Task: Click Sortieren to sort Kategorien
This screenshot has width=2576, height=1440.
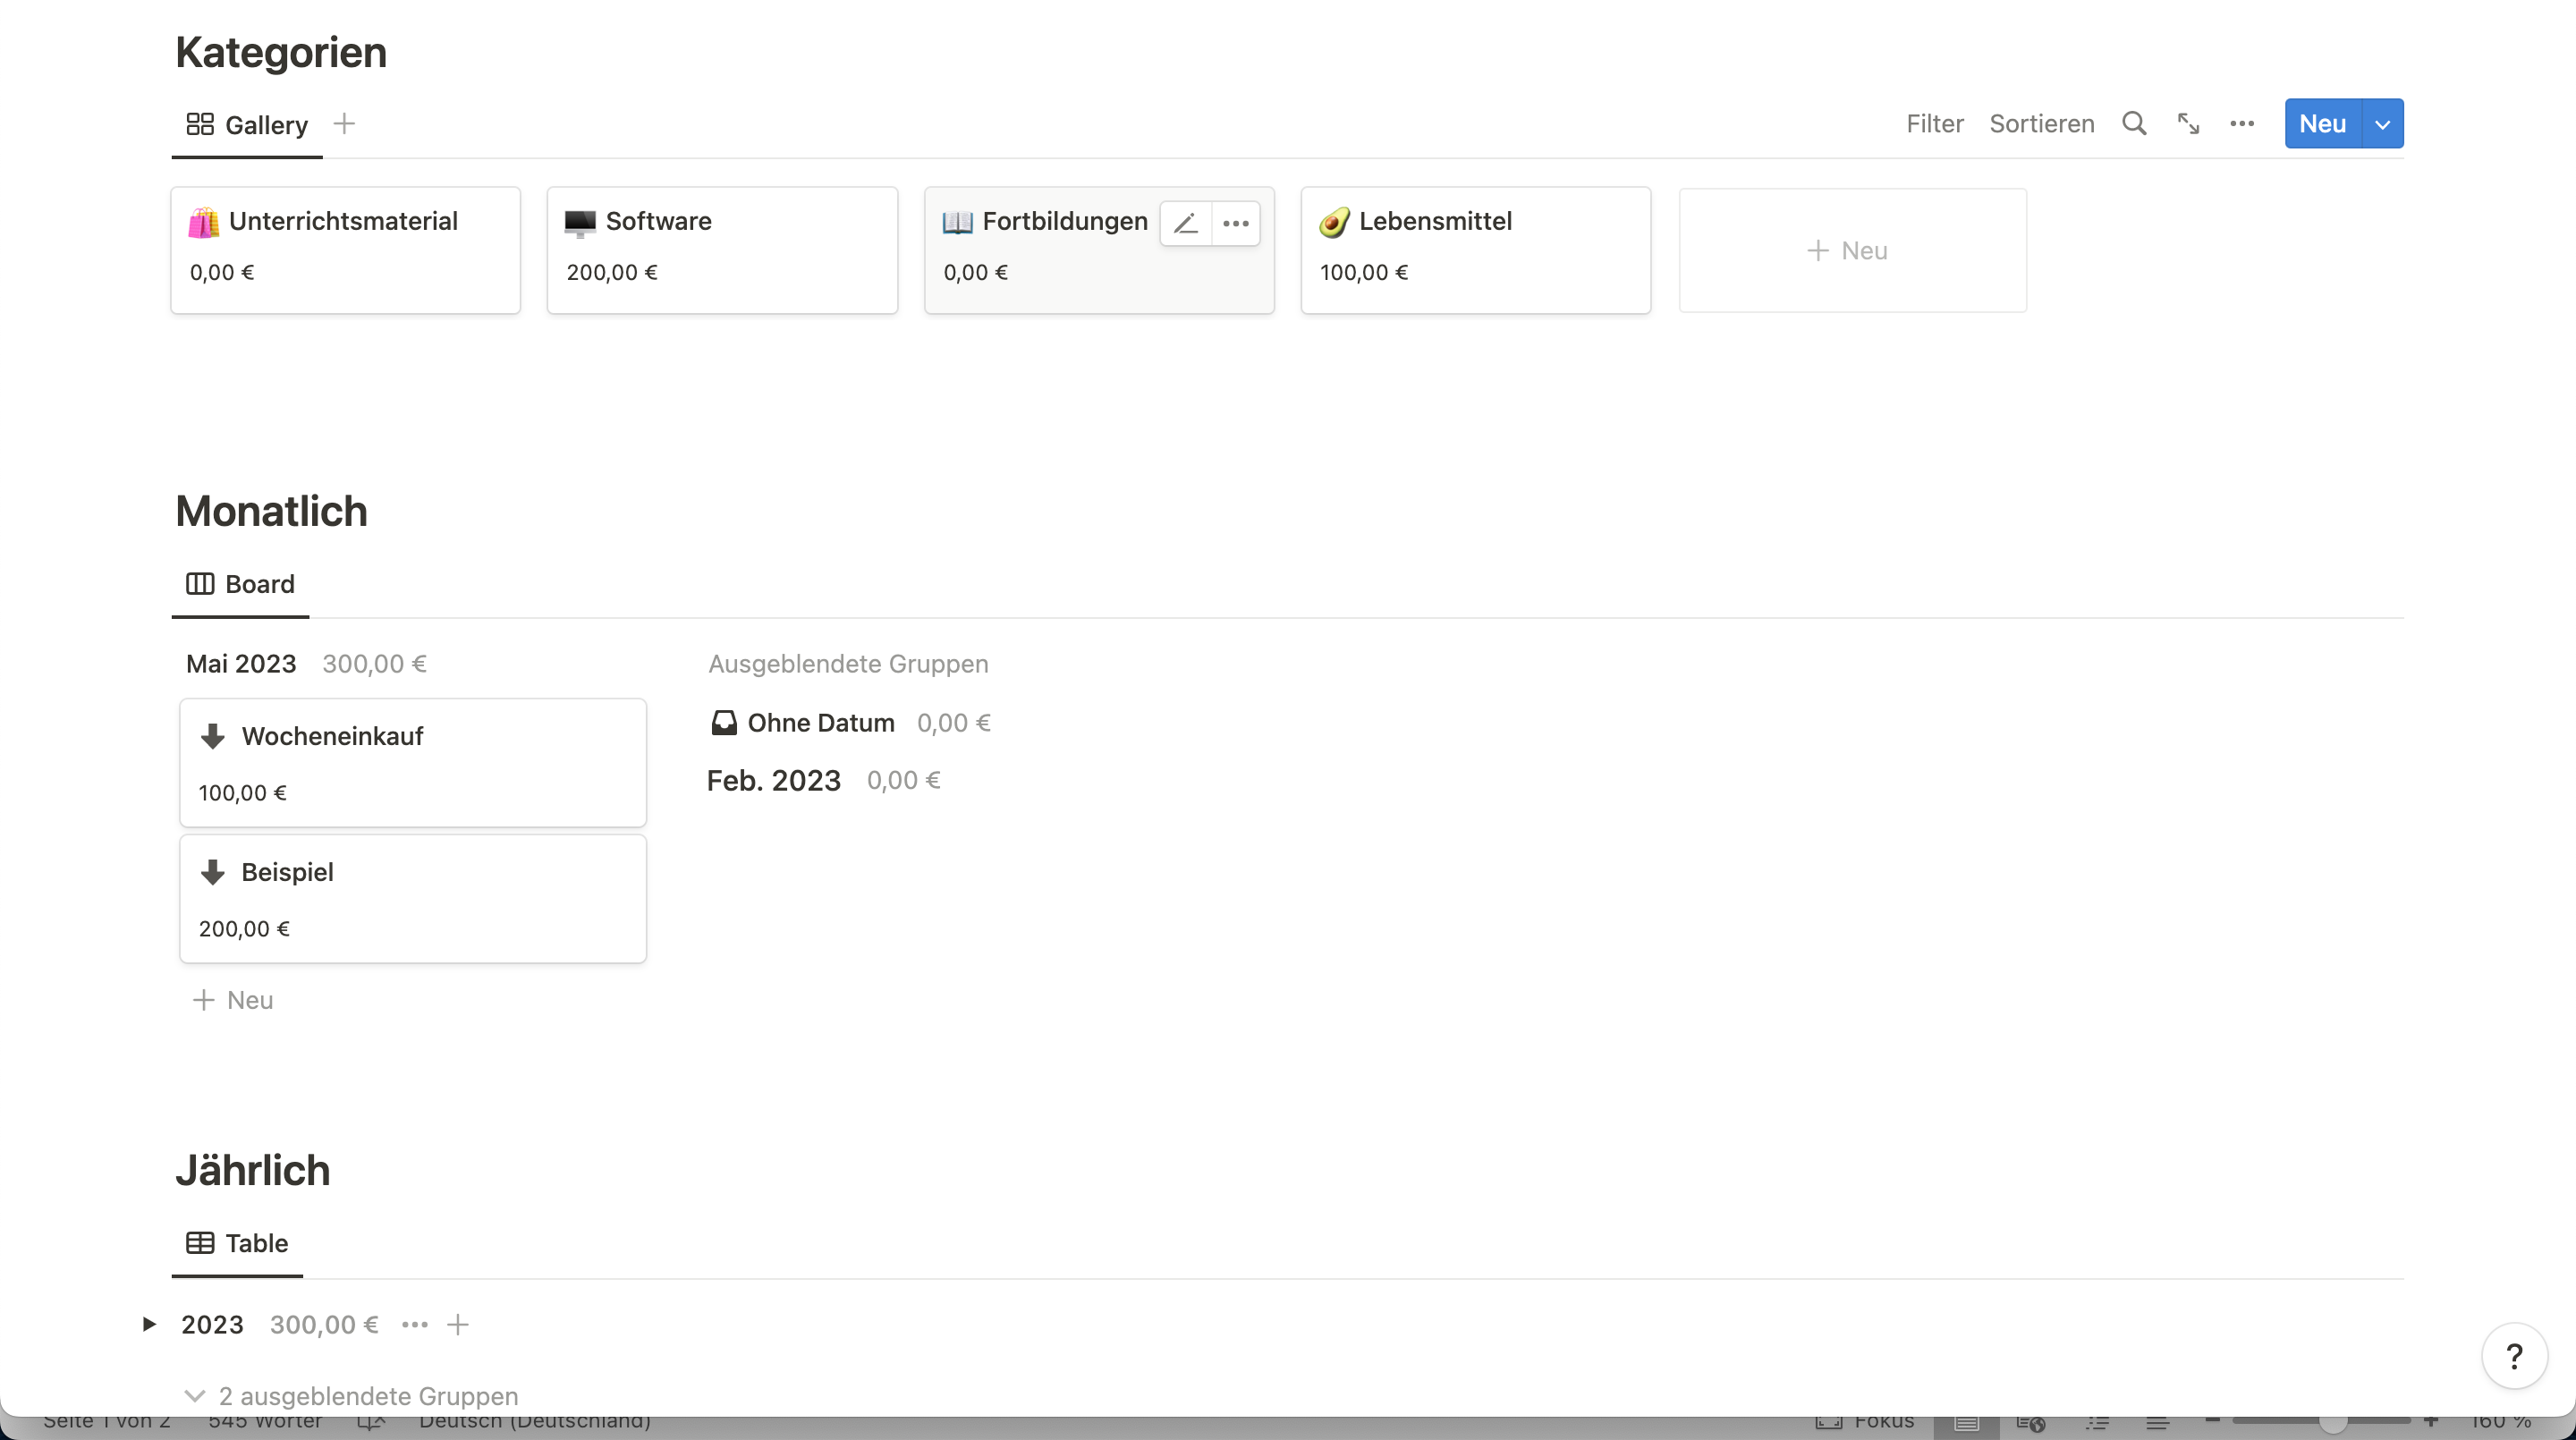Action: (2041, 124)
